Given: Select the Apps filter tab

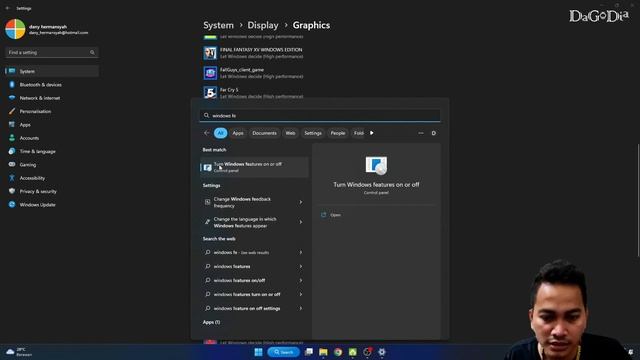Looking at the screenshot, I should point(238,133).
